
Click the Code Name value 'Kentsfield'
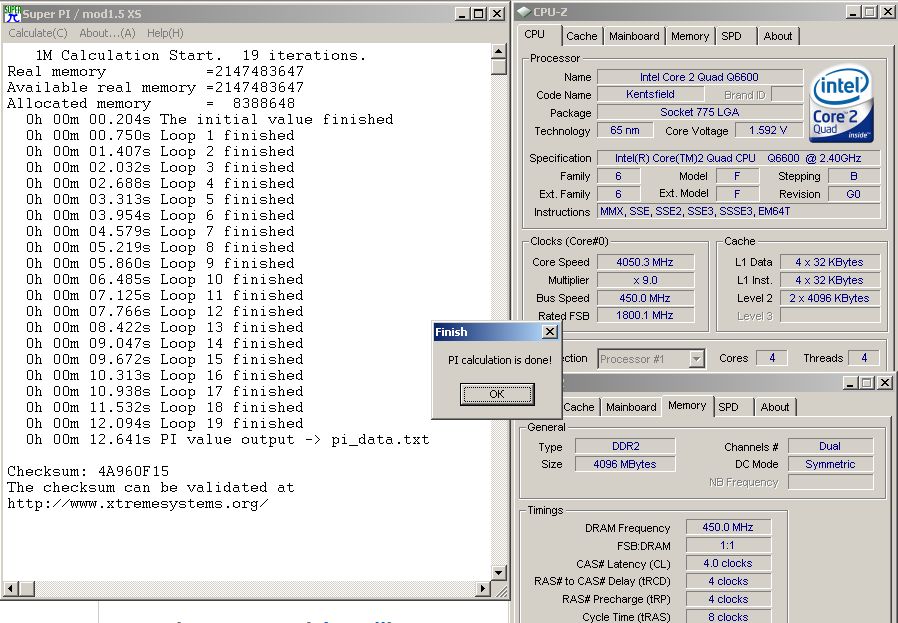[x=650, y=94]
